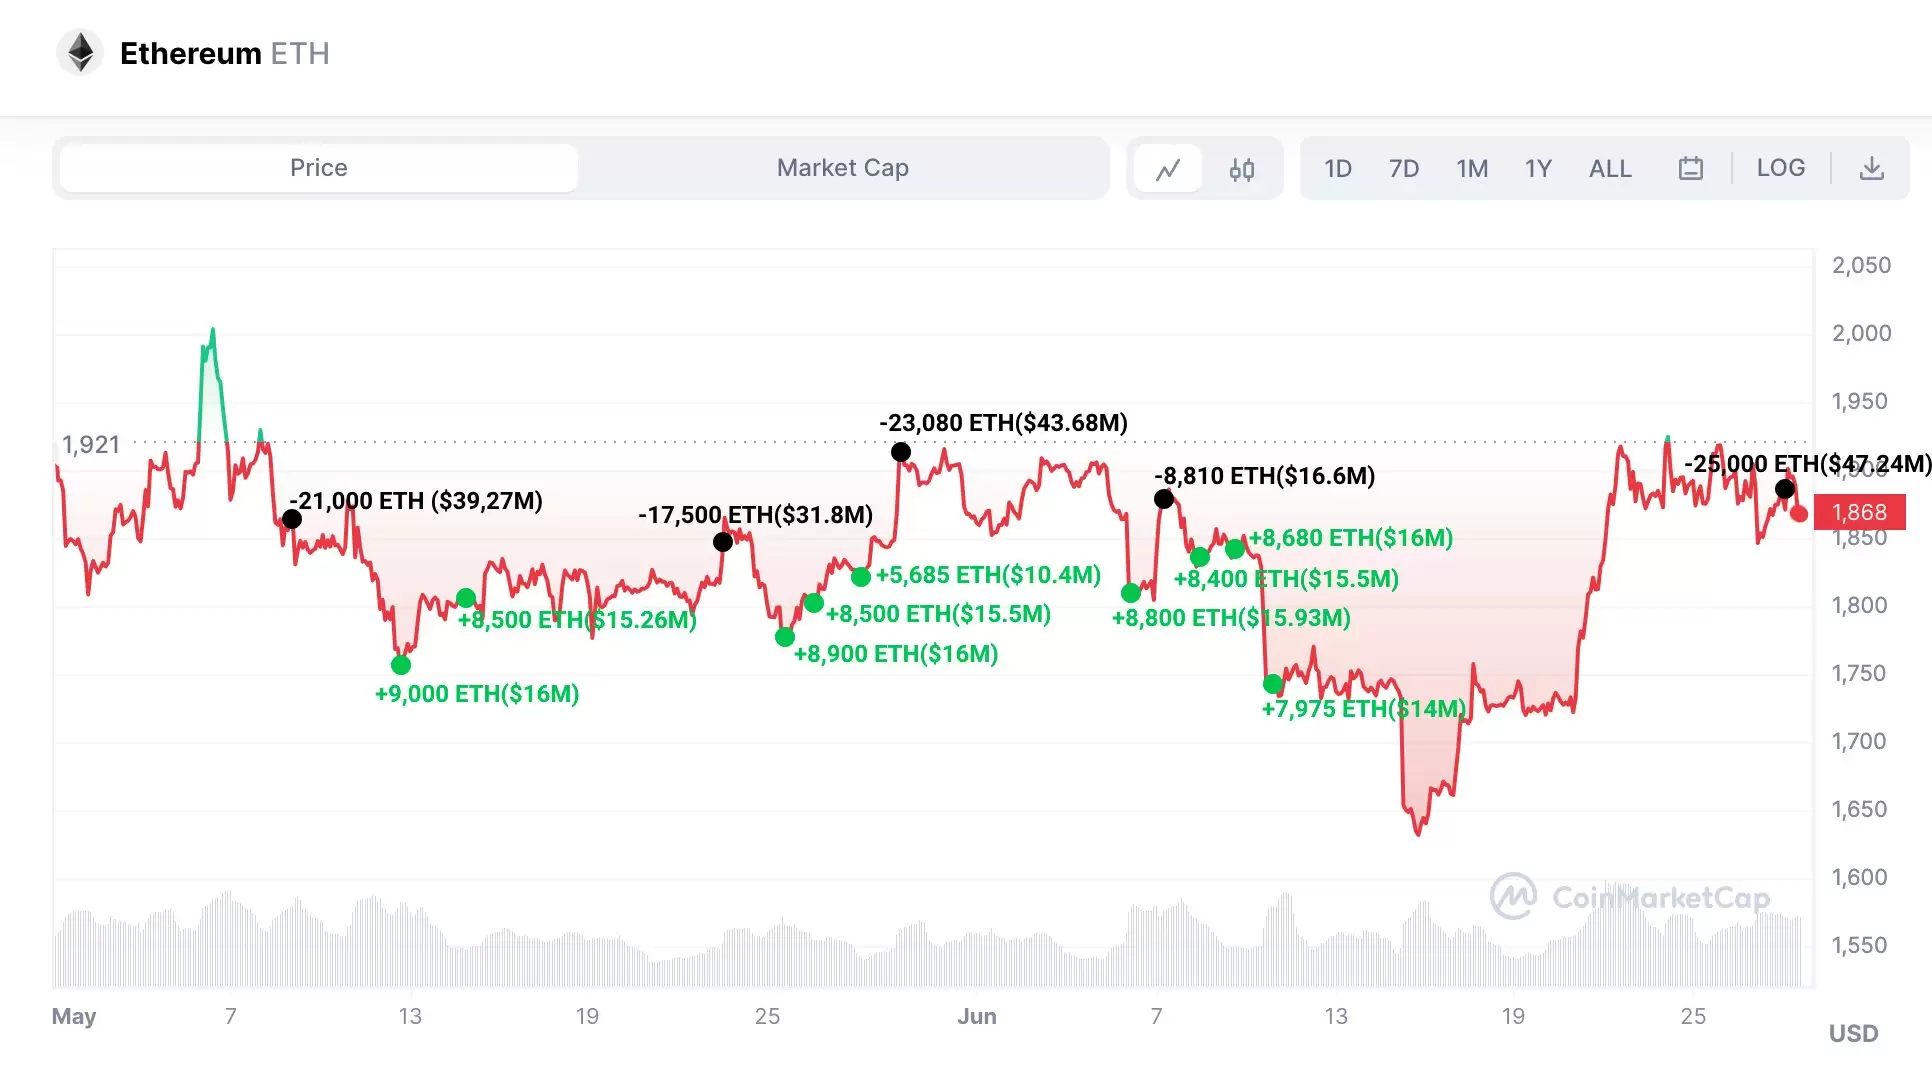1932x1078 pixels.
Task: Click the red 1,868 current price label
Action: tap(1859, 512)
